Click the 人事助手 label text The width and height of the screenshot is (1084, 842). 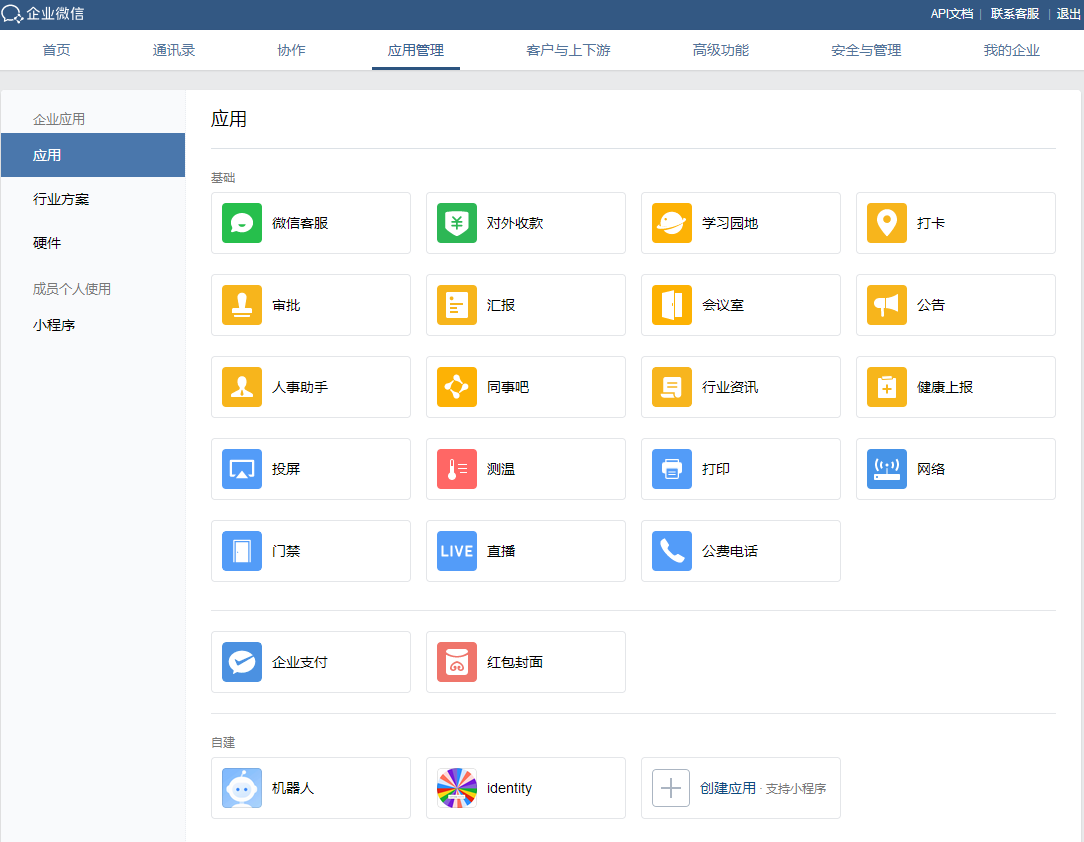click(x=300, y=387)
